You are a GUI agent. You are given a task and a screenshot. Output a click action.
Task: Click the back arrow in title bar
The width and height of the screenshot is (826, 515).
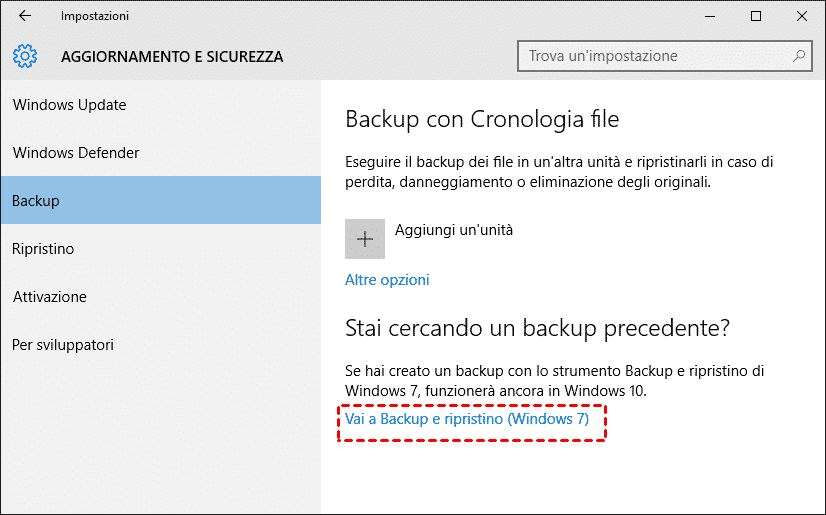(x=25, y=16)
